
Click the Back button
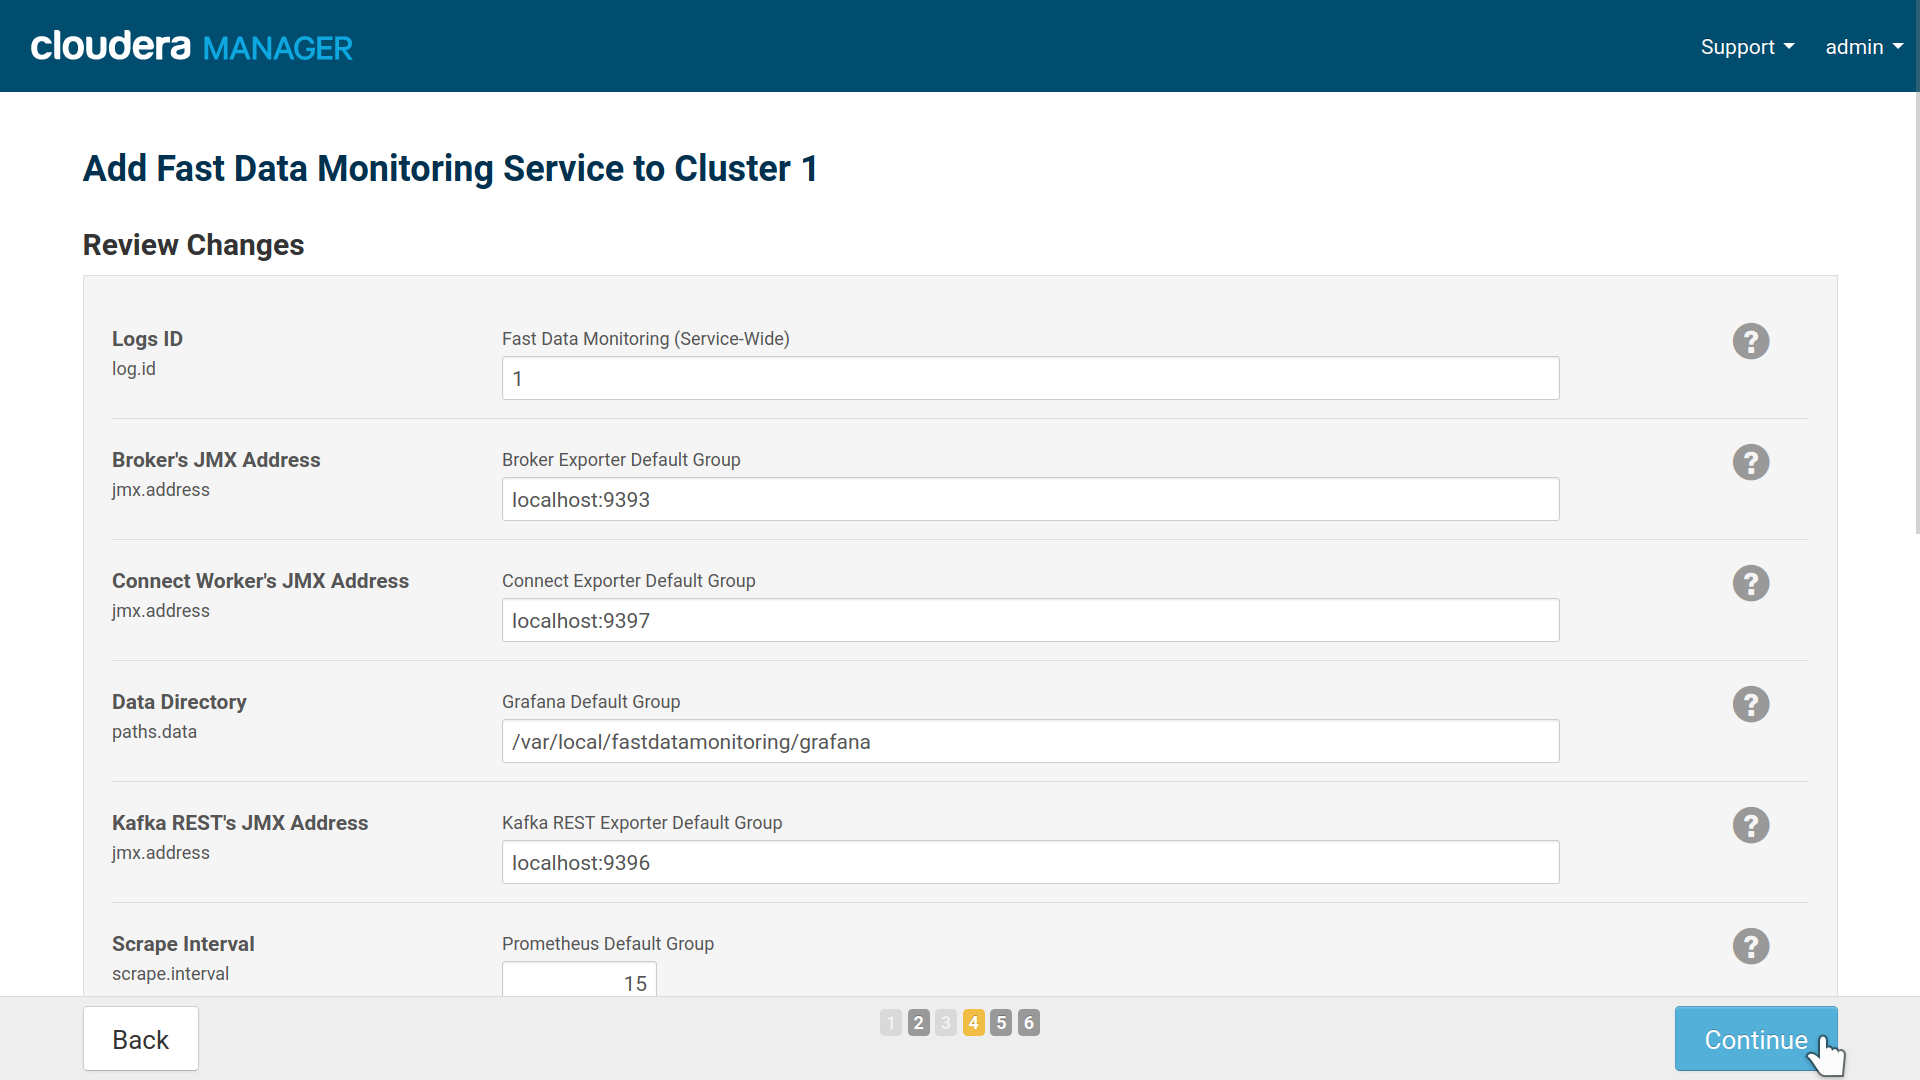(141, 1039)
